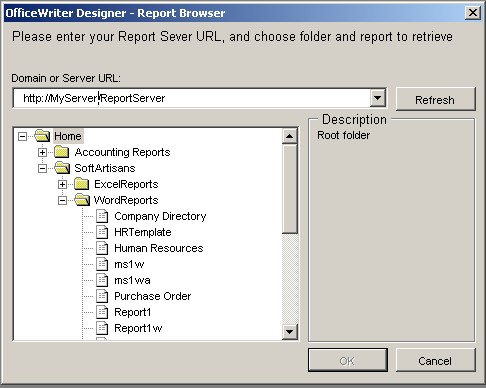486x388 pixels.
Task: Click the HRTemplate report document icon
Action: (x=102, y=232)
